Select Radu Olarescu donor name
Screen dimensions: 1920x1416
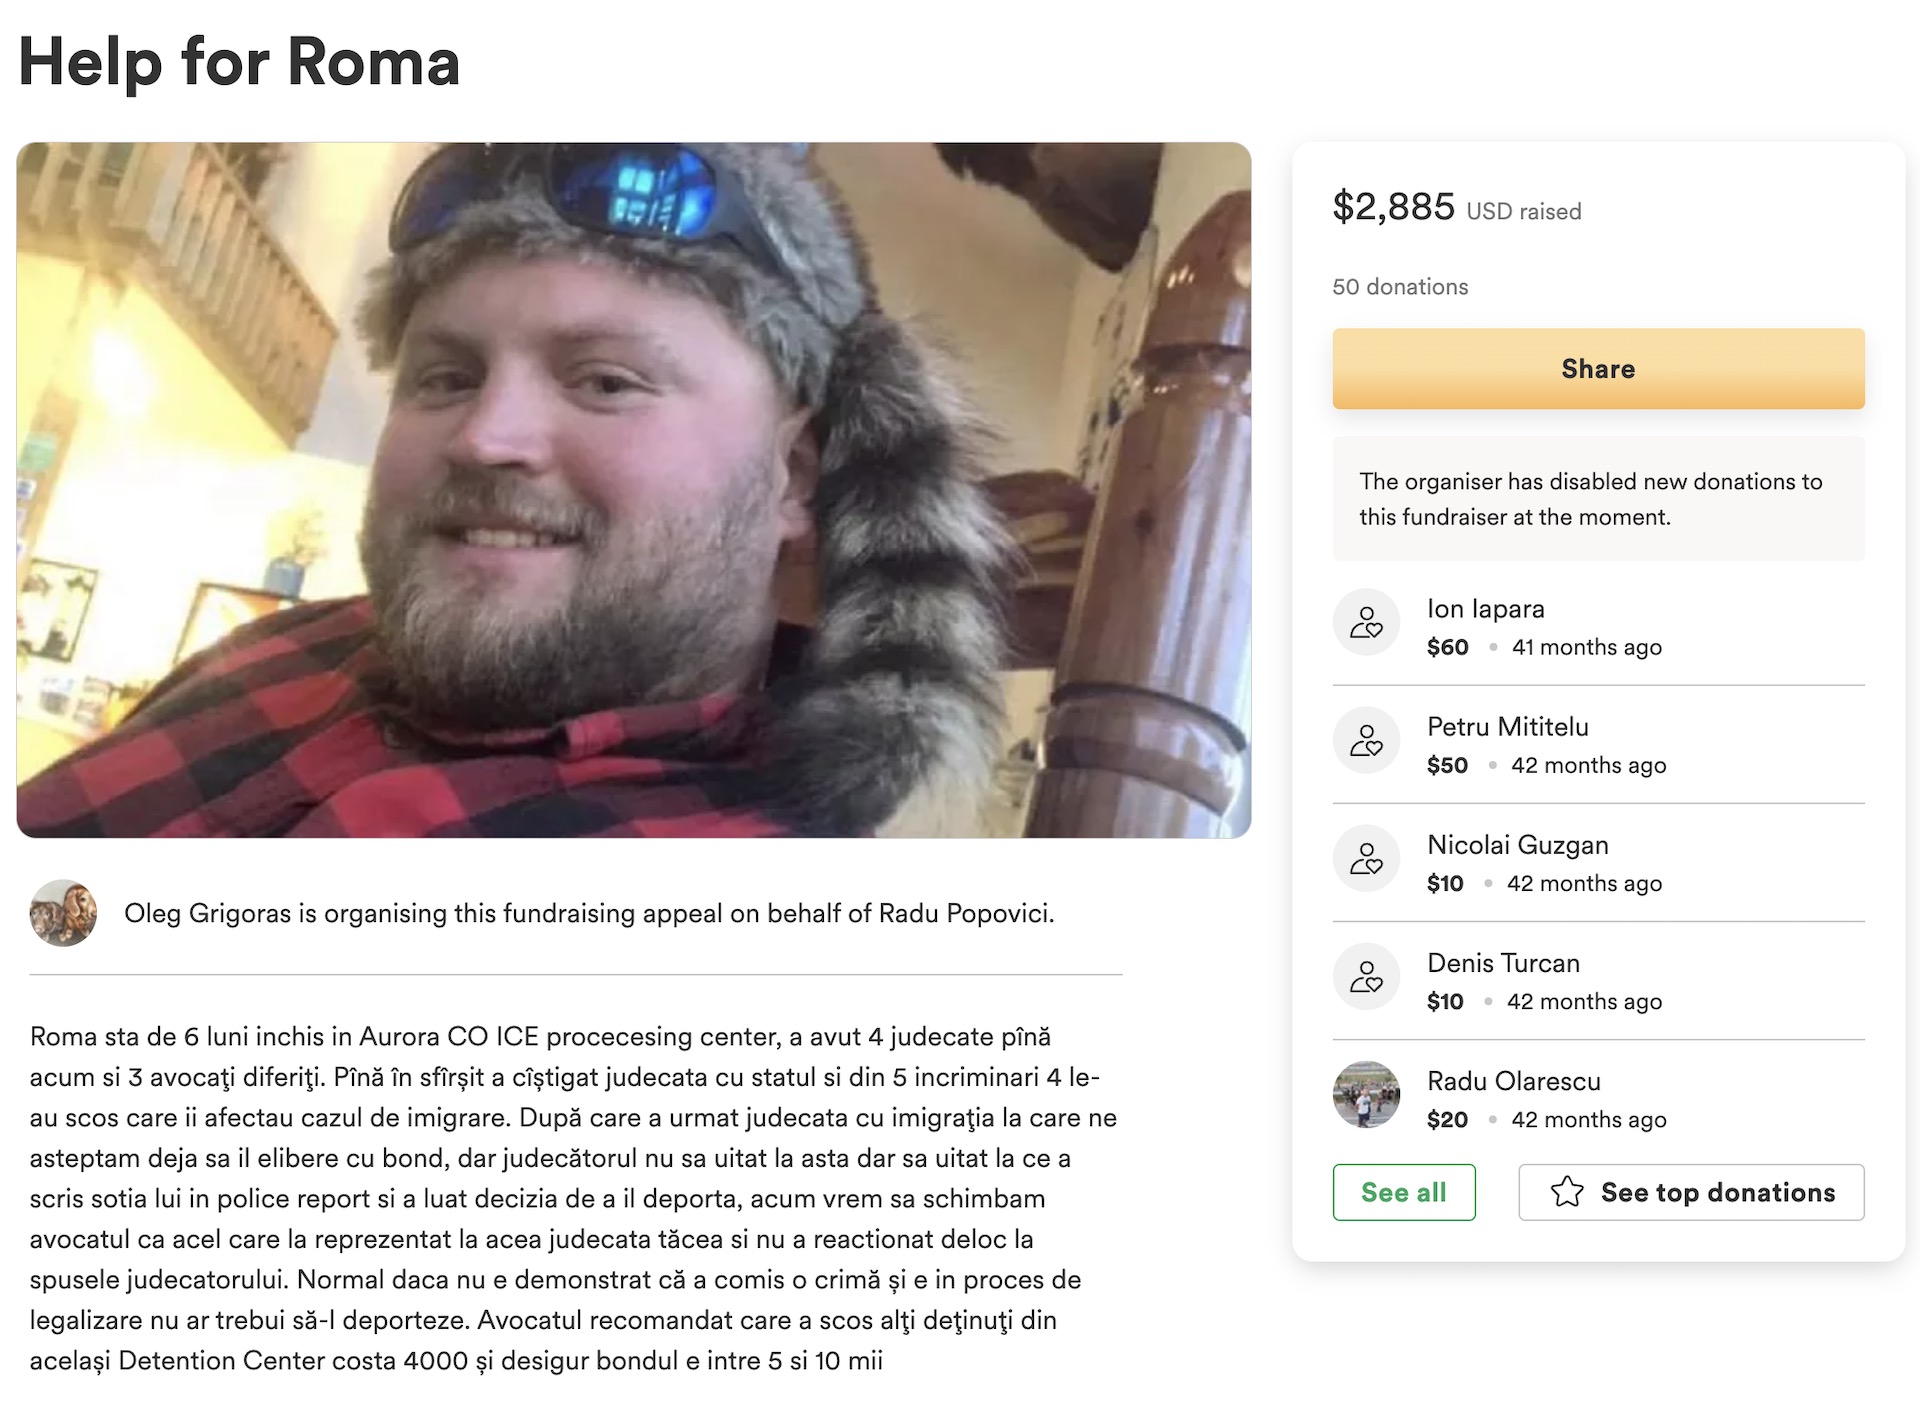pos(1513,1081)
